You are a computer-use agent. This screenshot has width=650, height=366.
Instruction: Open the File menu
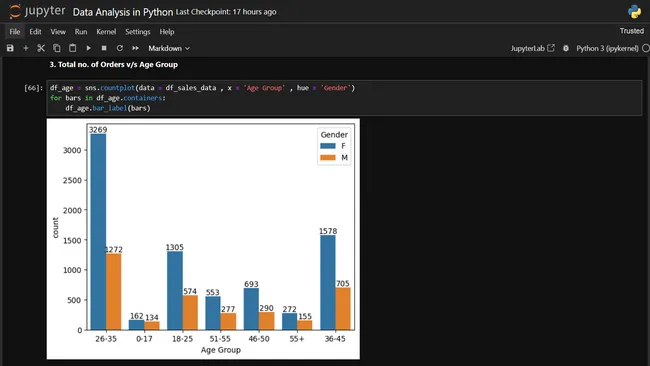pos(15,32)
